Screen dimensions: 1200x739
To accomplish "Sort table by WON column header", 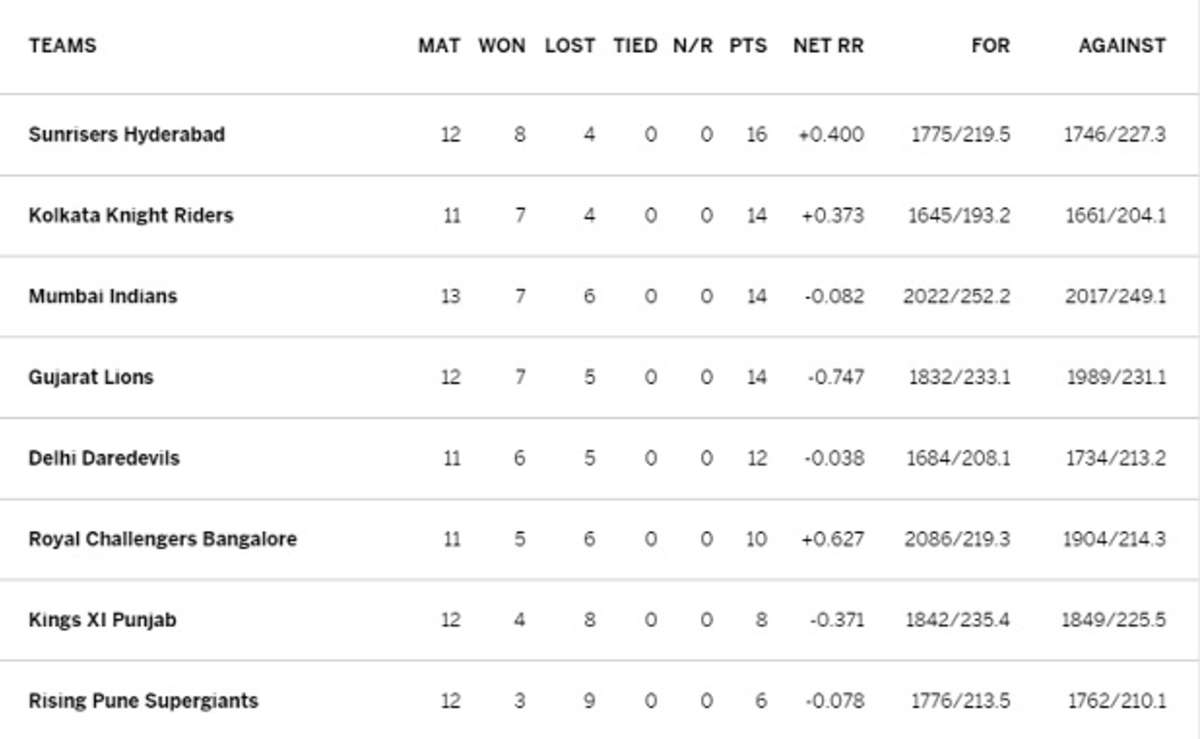I will 501,46.
